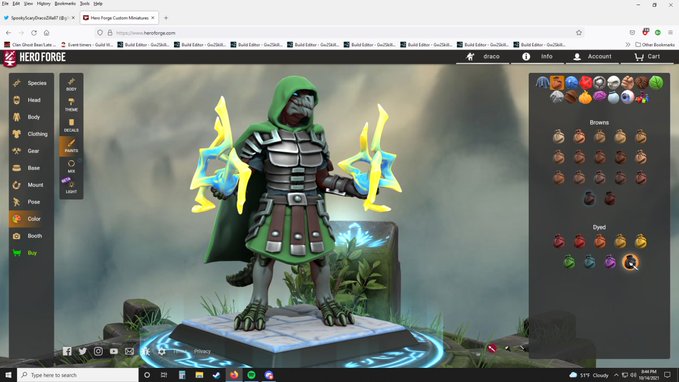Open the Base category
Image resolution: width=679 pixels, height=382 pixels.
point(31,168)
